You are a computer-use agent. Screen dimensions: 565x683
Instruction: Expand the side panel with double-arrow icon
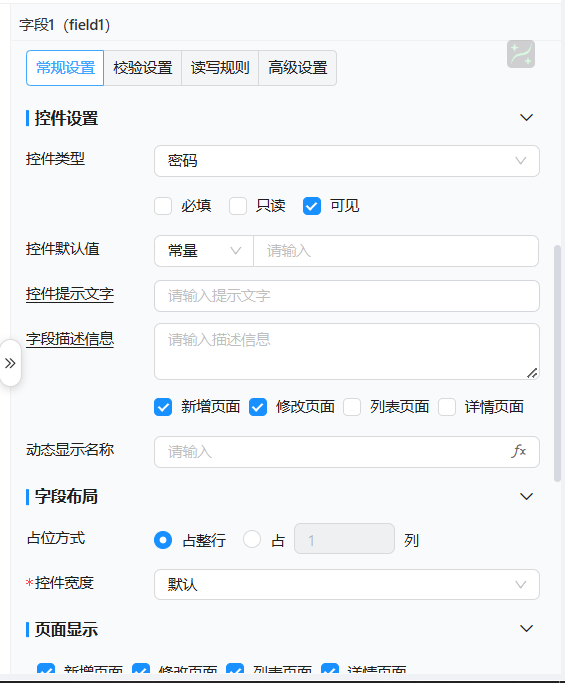pyautogui.click(x=10, y=363)
